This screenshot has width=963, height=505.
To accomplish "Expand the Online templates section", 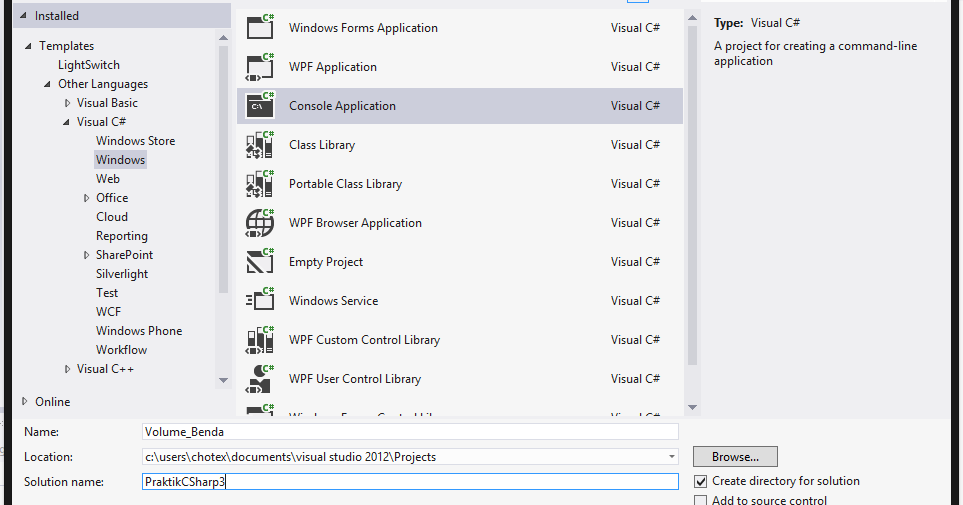I will [25, 402].
